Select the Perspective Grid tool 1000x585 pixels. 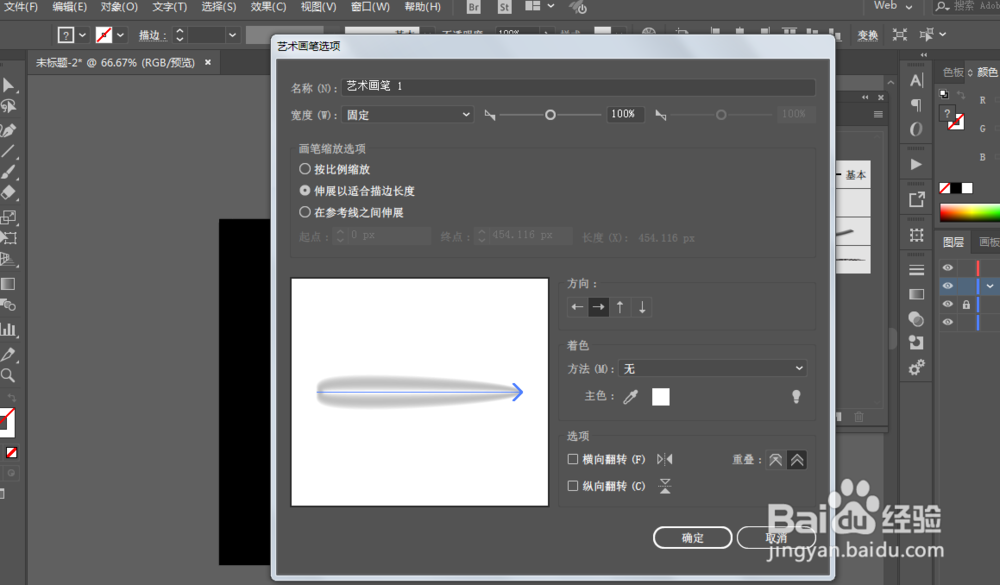coord(8,259)
